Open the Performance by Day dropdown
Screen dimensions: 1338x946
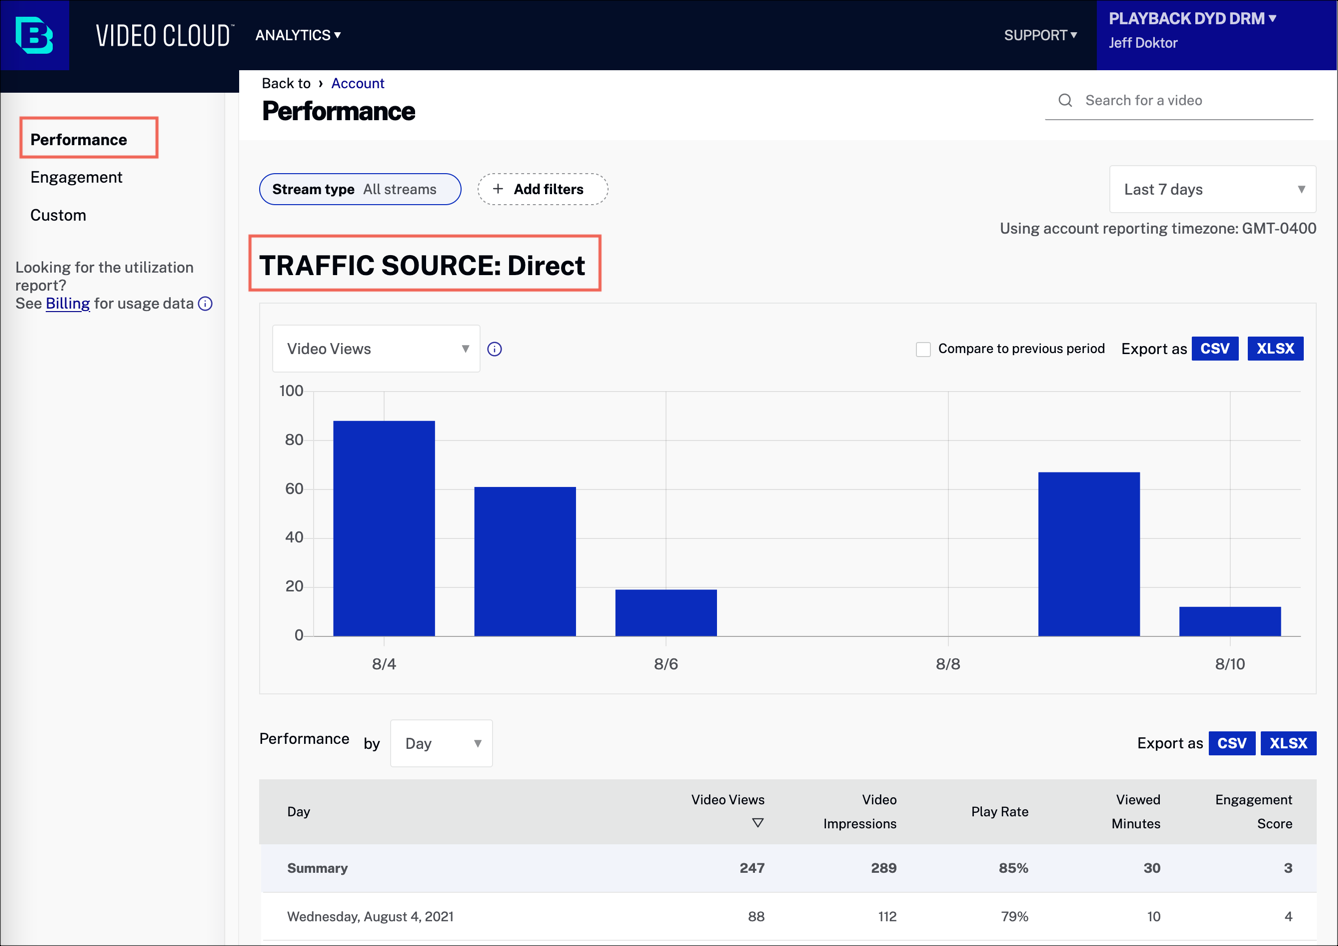[x=441, y=743]
